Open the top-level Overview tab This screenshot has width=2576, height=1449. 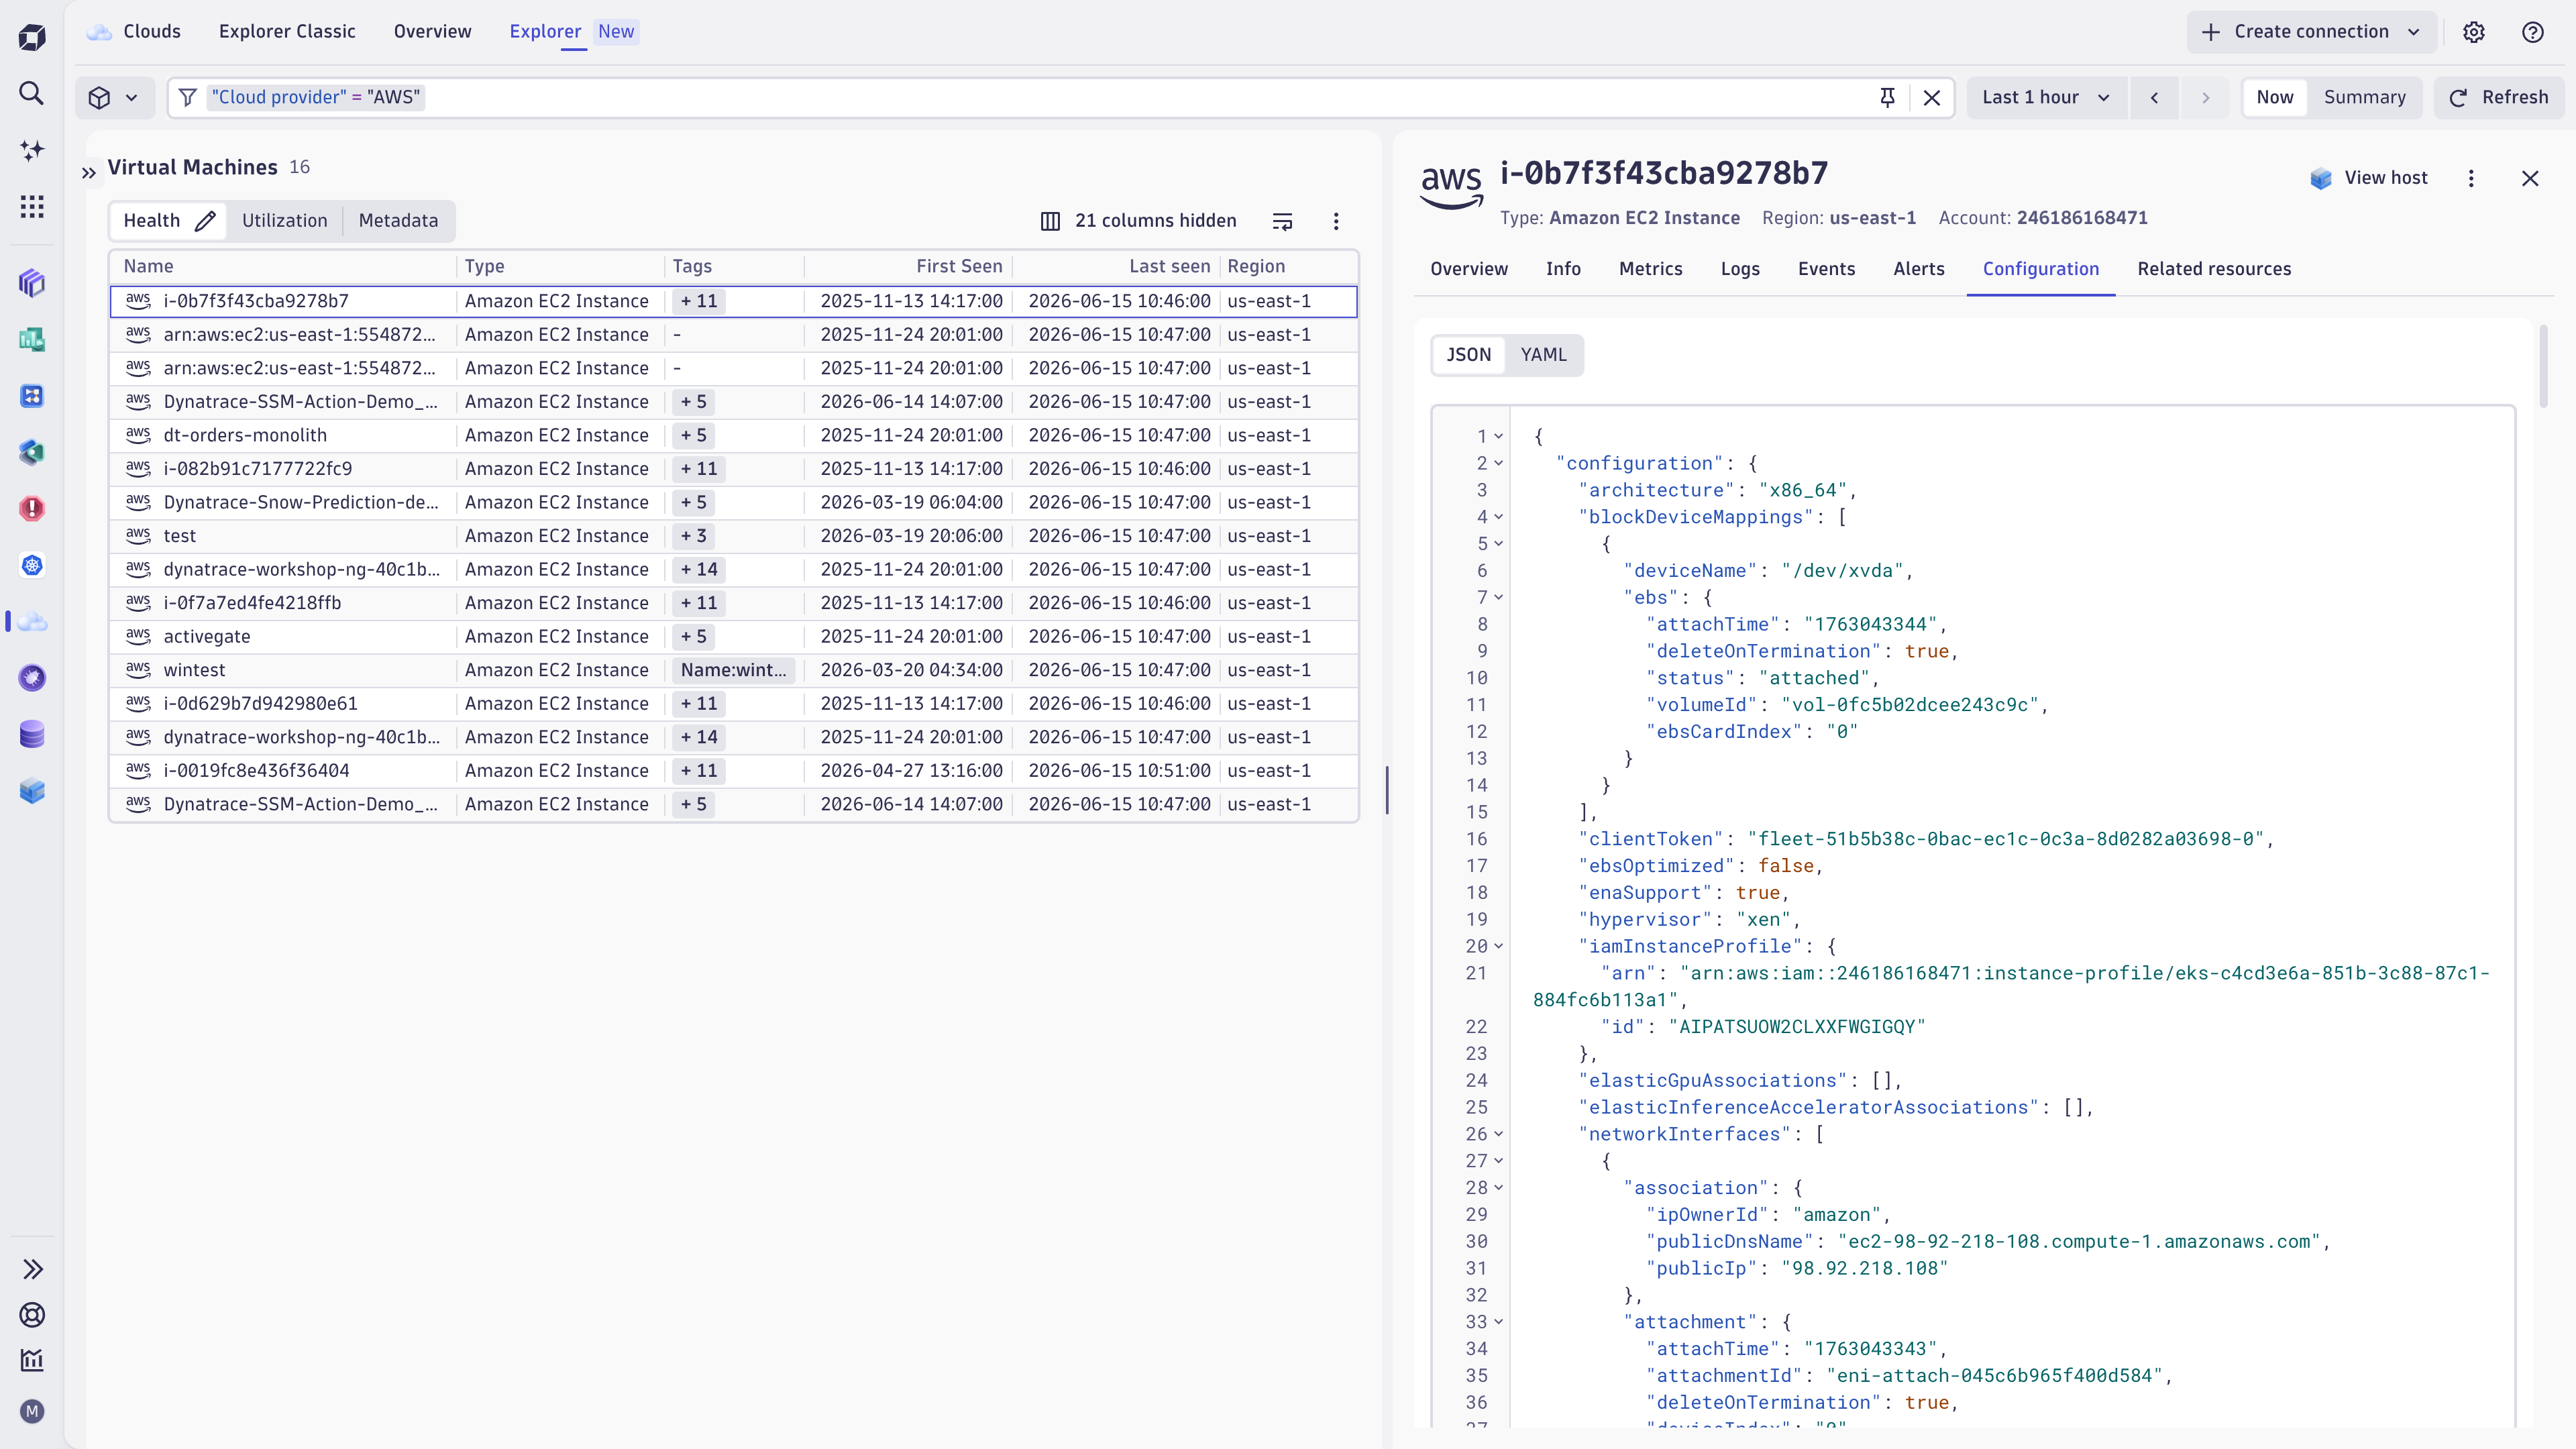[432, 32]
